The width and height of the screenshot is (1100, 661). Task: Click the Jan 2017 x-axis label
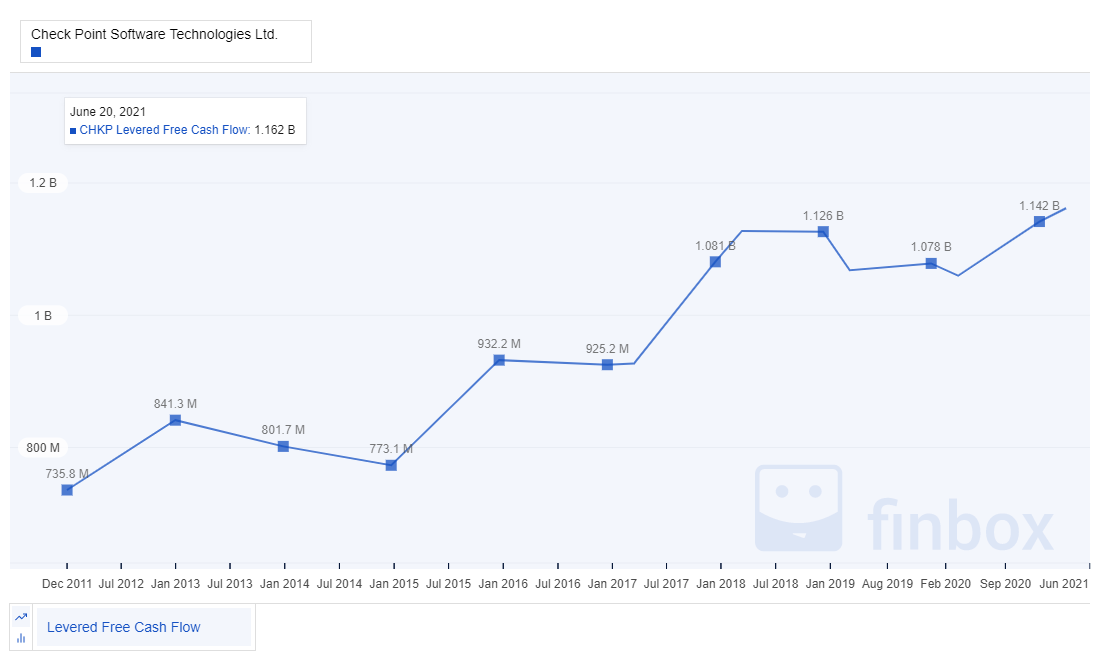[612, 584]
